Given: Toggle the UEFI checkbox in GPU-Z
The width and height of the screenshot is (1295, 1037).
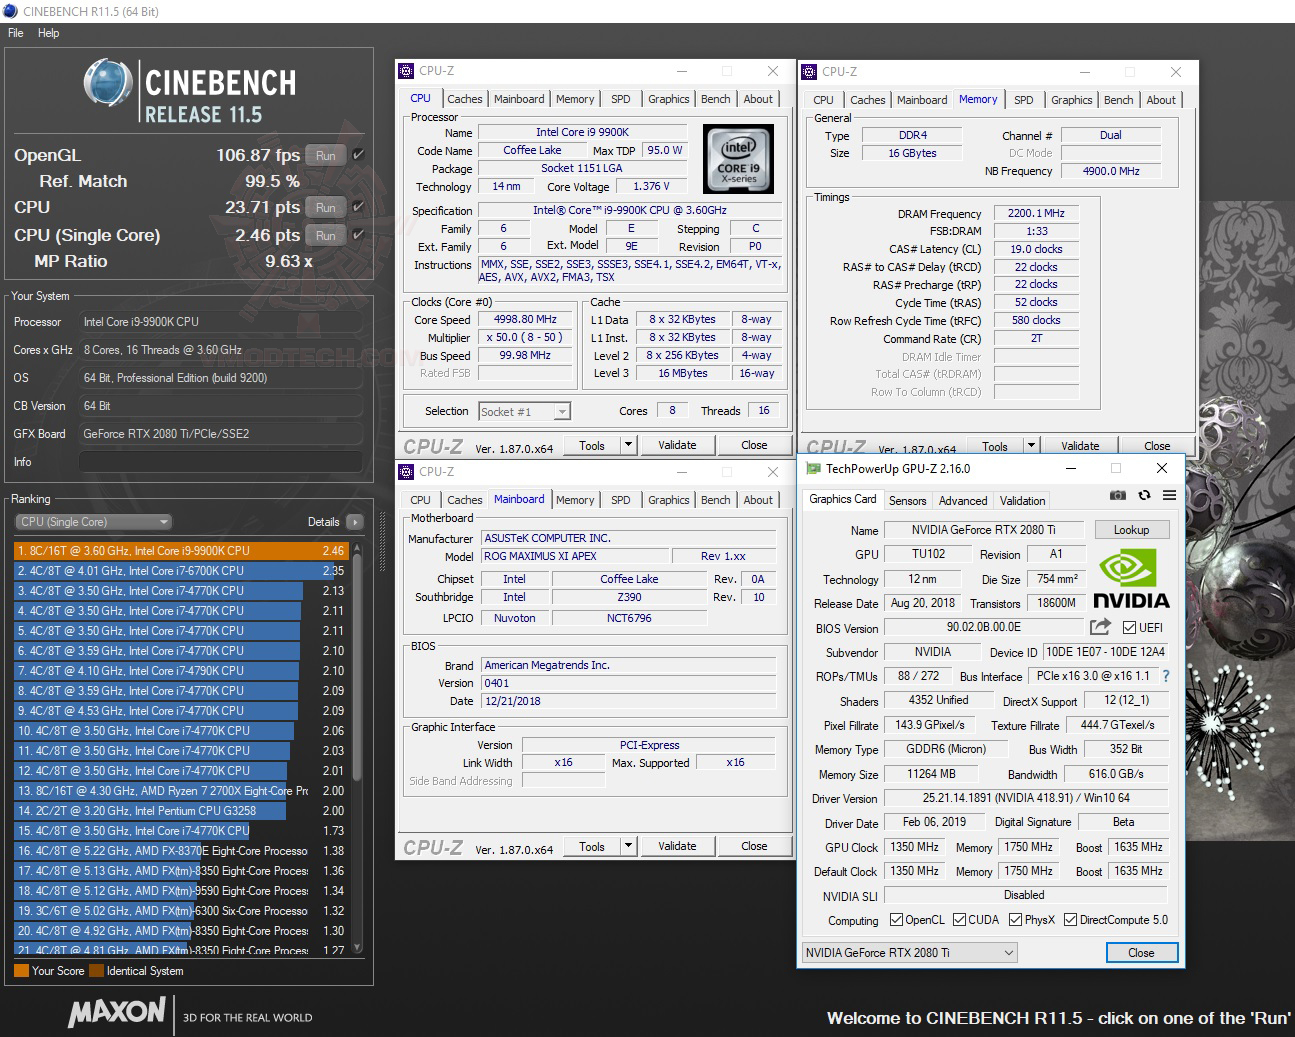Looking at the screenshot, I should point(1129,628).
